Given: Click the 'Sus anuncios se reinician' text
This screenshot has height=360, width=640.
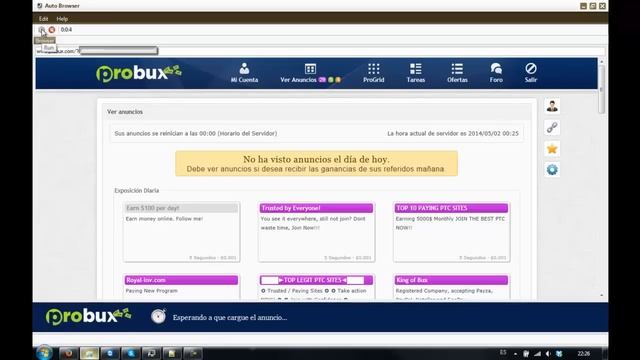Looking at the screenshot, I should click(196, 133).
